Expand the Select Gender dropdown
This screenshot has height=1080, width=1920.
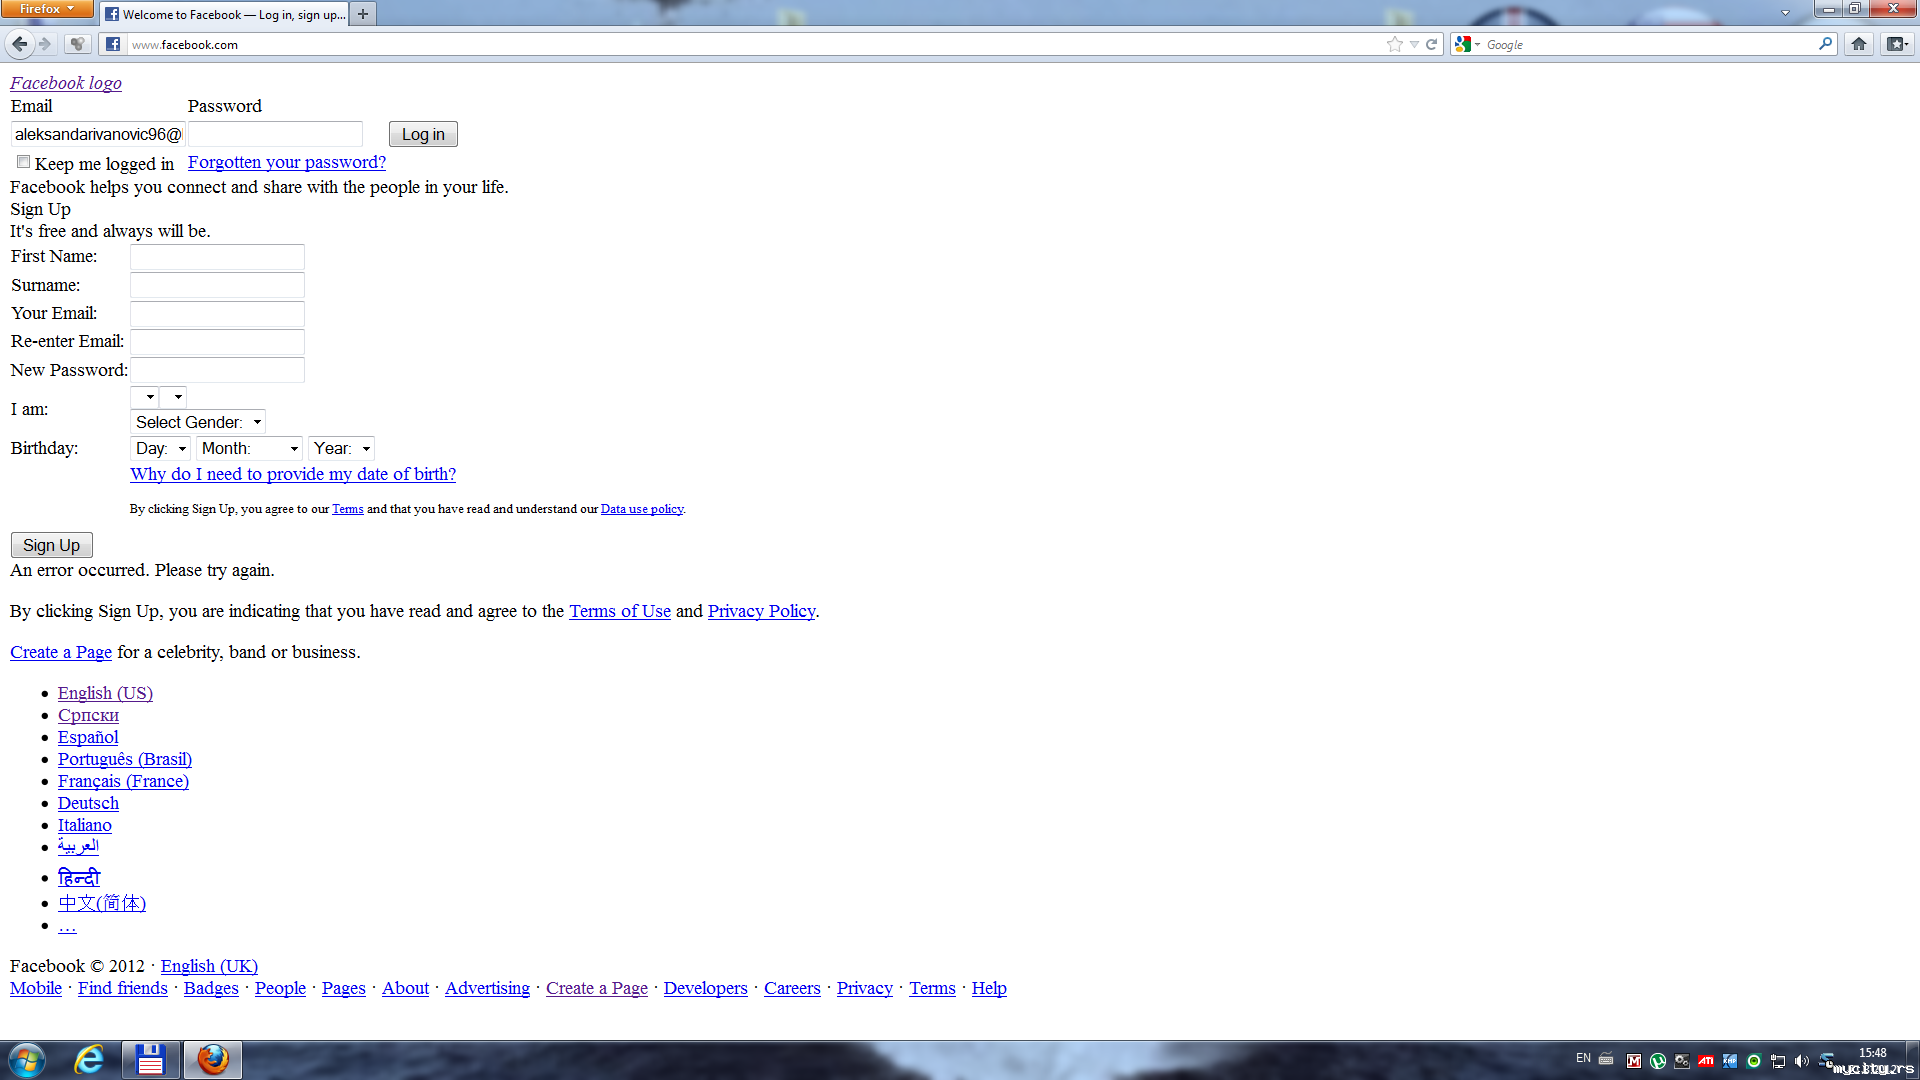tap(198, 422)
